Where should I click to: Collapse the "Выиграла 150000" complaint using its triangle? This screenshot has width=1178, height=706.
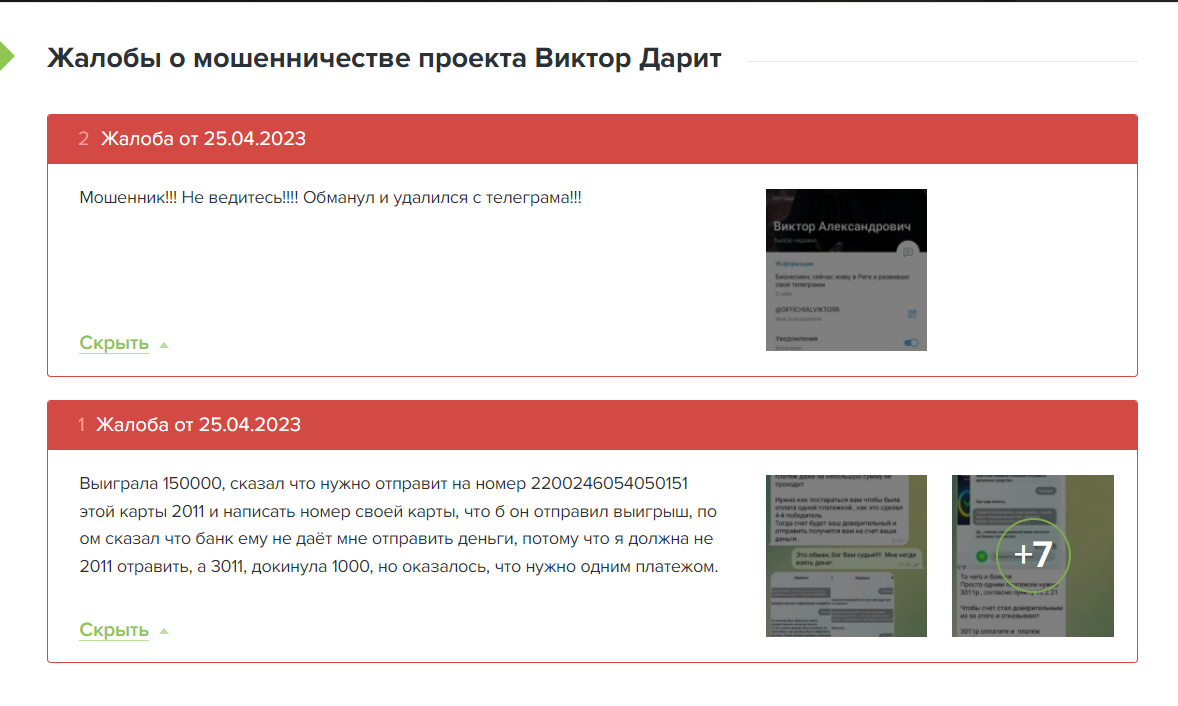(164, 632)
